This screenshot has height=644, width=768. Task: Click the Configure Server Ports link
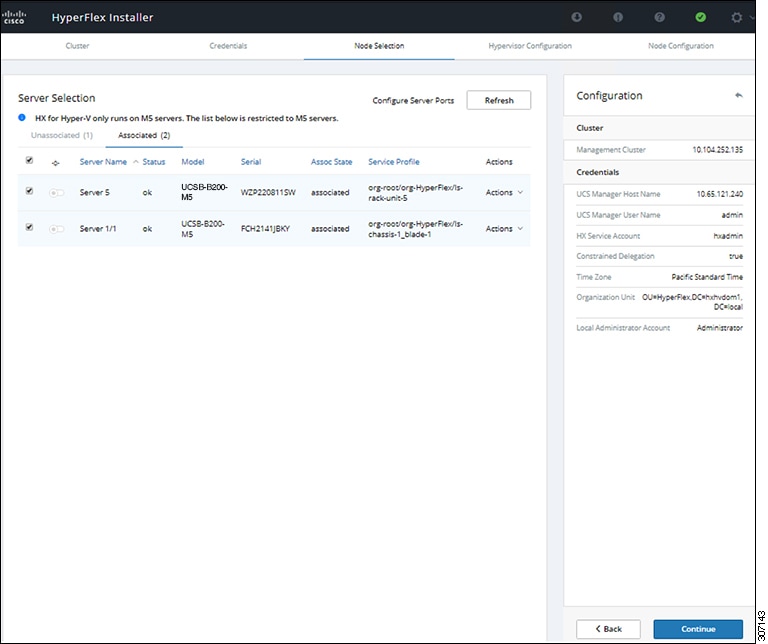(x=413, y=101)
